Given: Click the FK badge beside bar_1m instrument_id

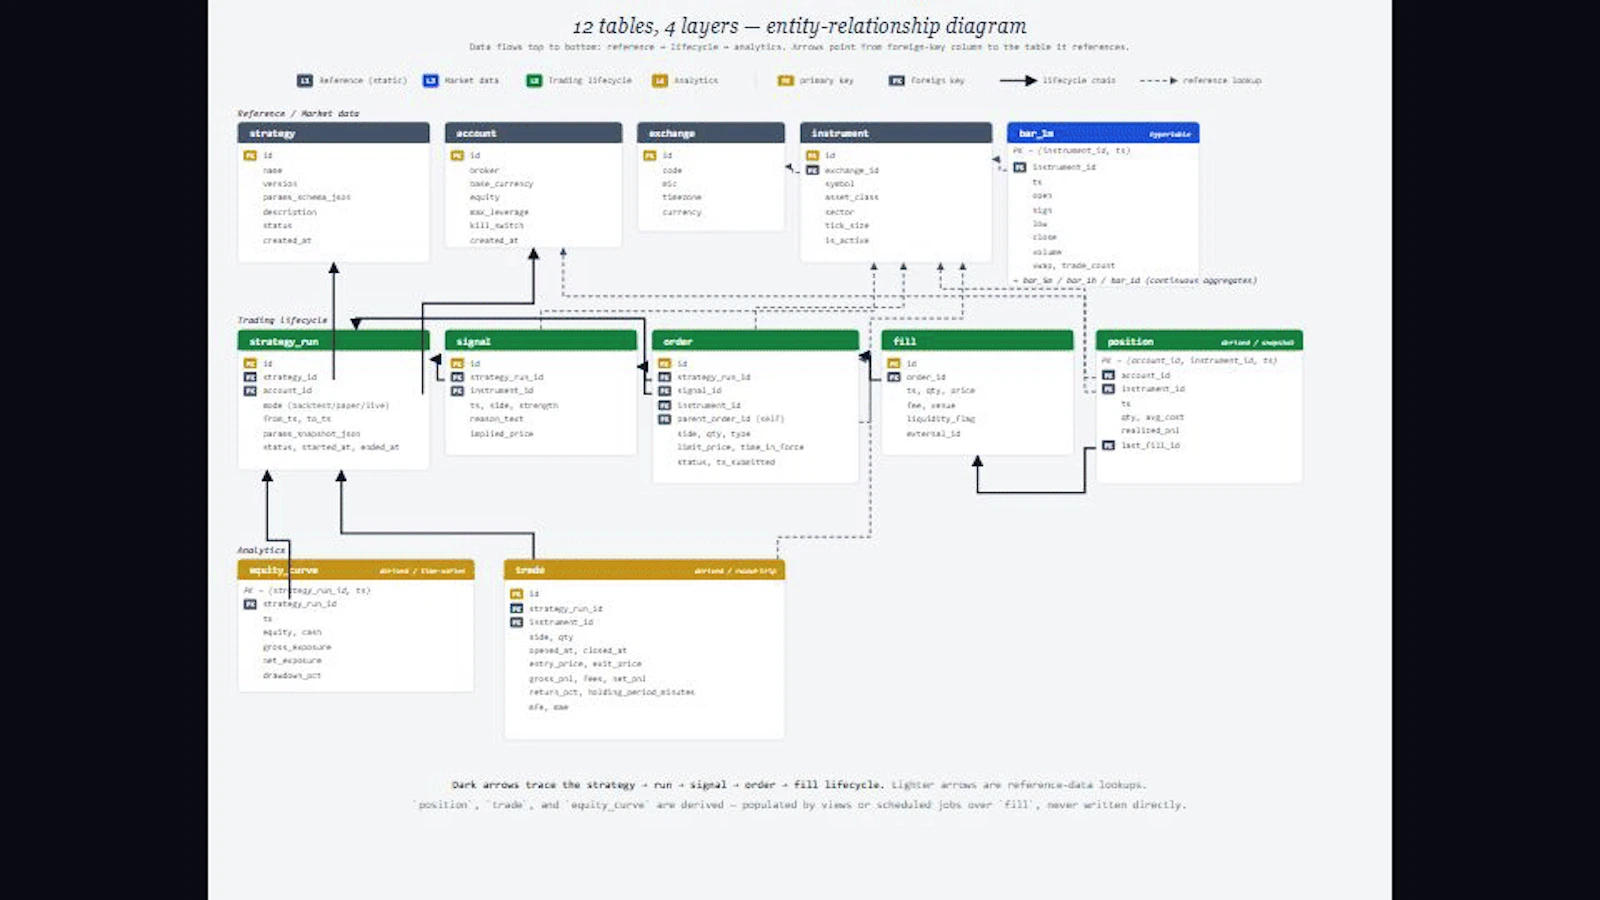Looking at the screenshot, I should [x=1020, y=167].
